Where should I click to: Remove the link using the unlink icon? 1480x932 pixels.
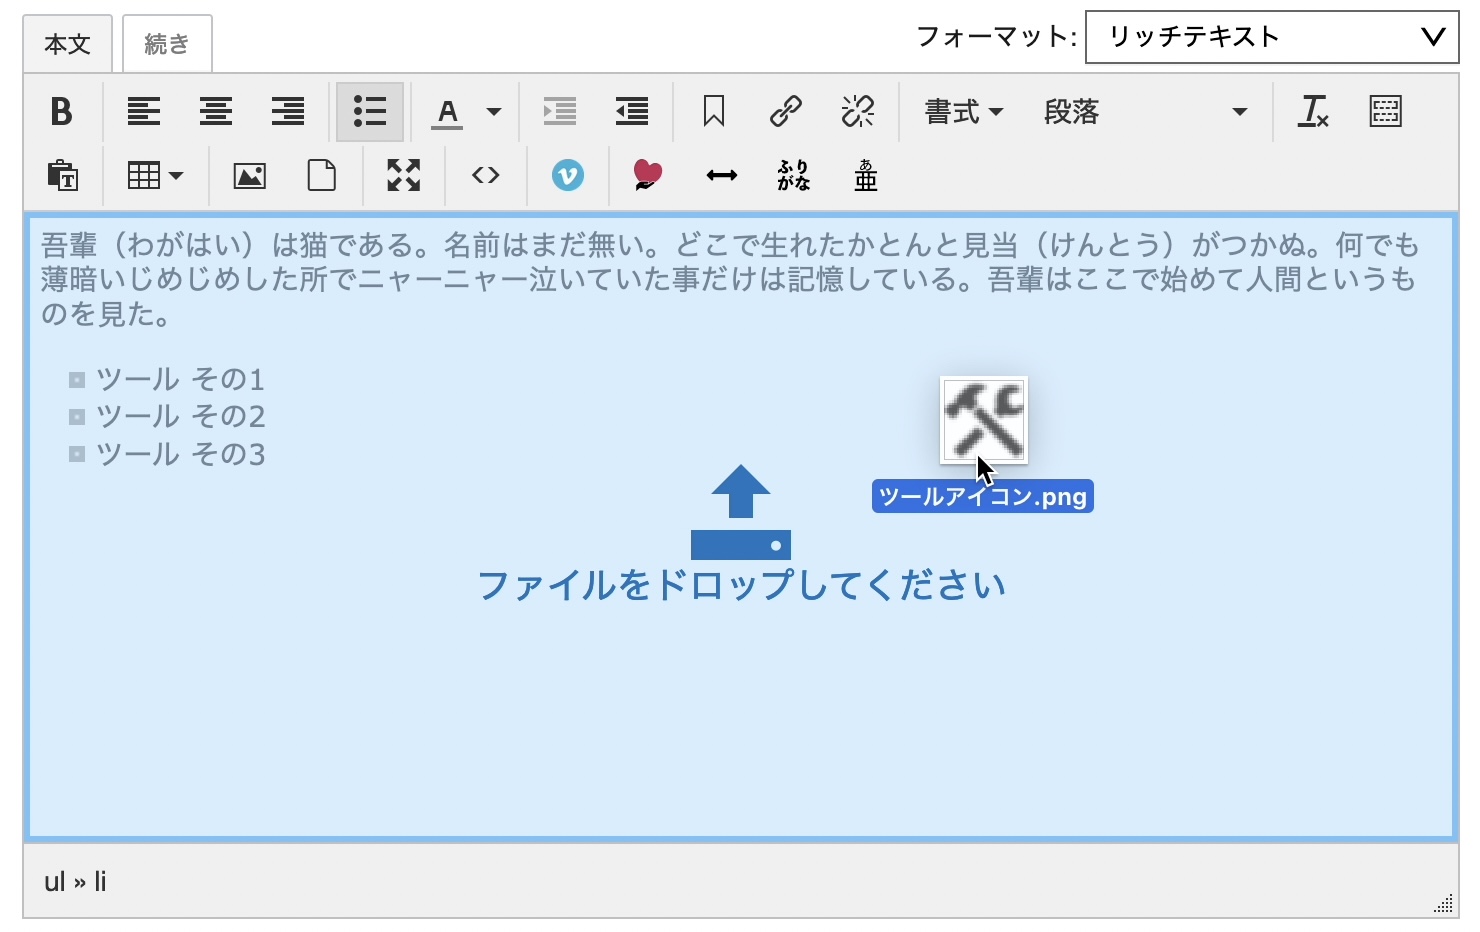(x=857, y=112)
